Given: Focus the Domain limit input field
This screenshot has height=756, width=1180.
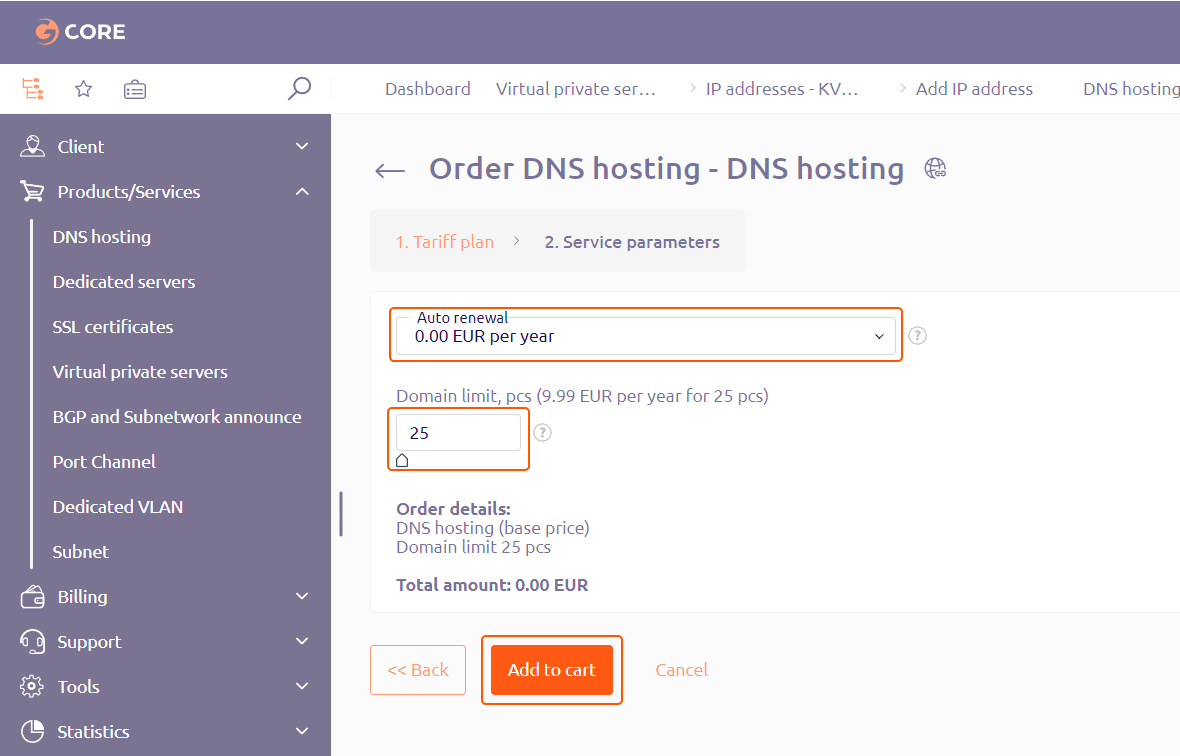Looking at the screenshot, I should 458,433.
